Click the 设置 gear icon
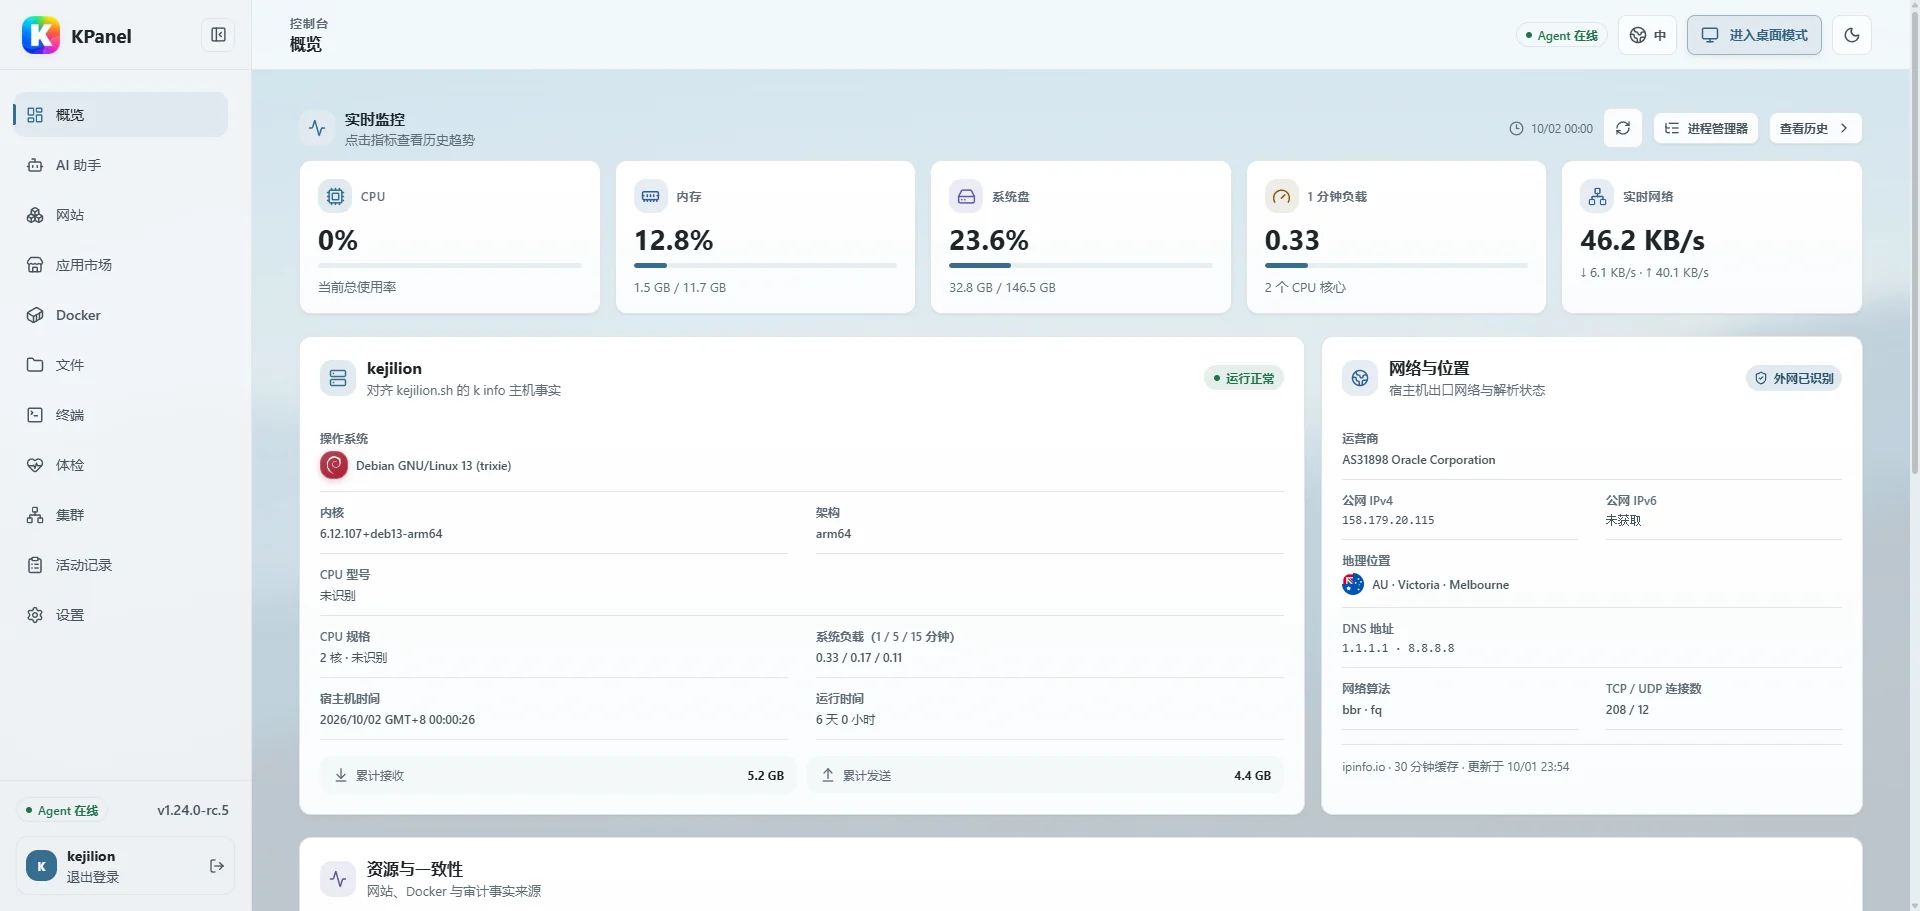1920x911 pixels. (x=35, y=615)
